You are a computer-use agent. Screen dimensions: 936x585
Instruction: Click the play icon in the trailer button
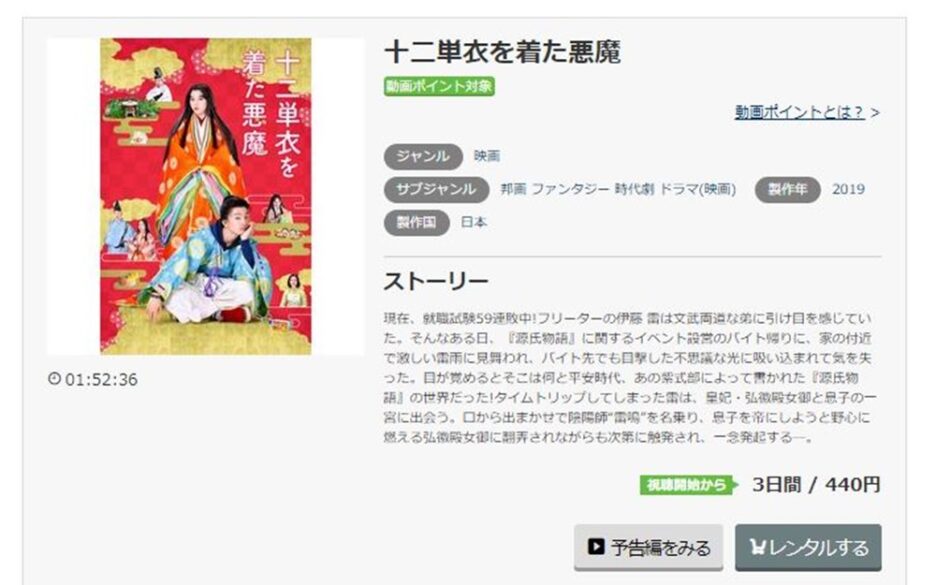coord(595,547)
